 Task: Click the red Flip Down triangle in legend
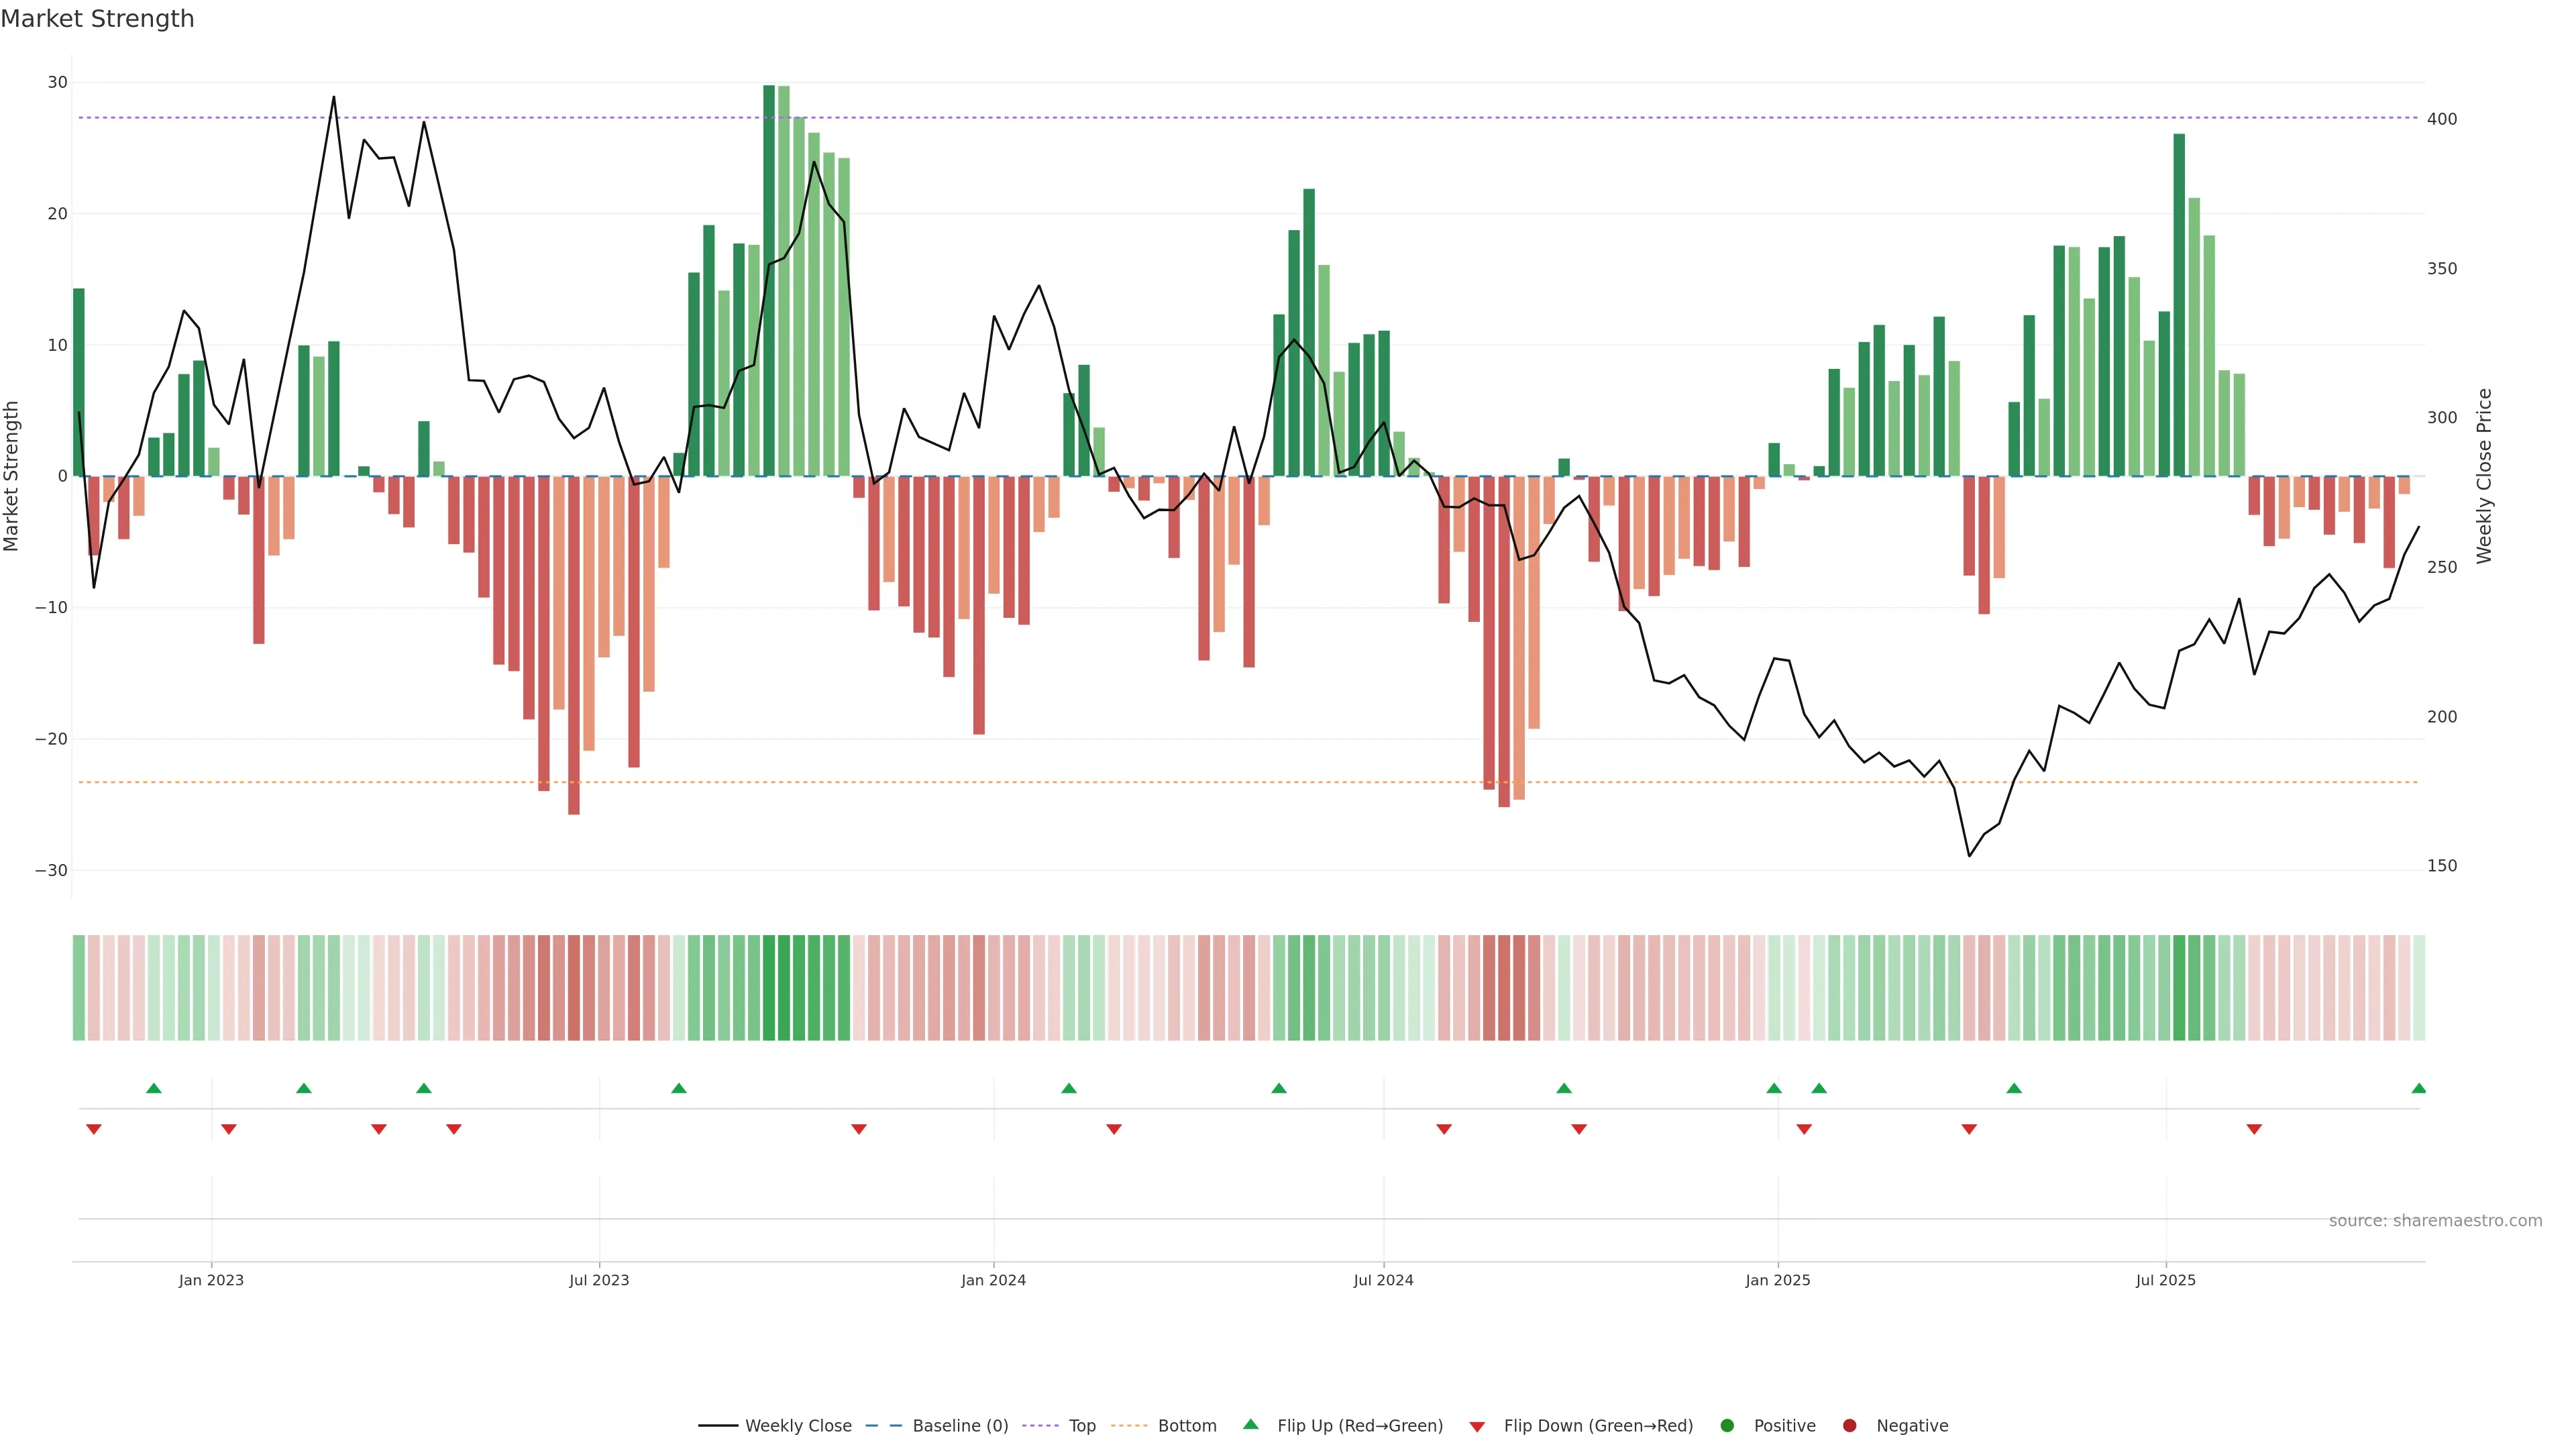pyautogui.click(x=1477, y=1427)
